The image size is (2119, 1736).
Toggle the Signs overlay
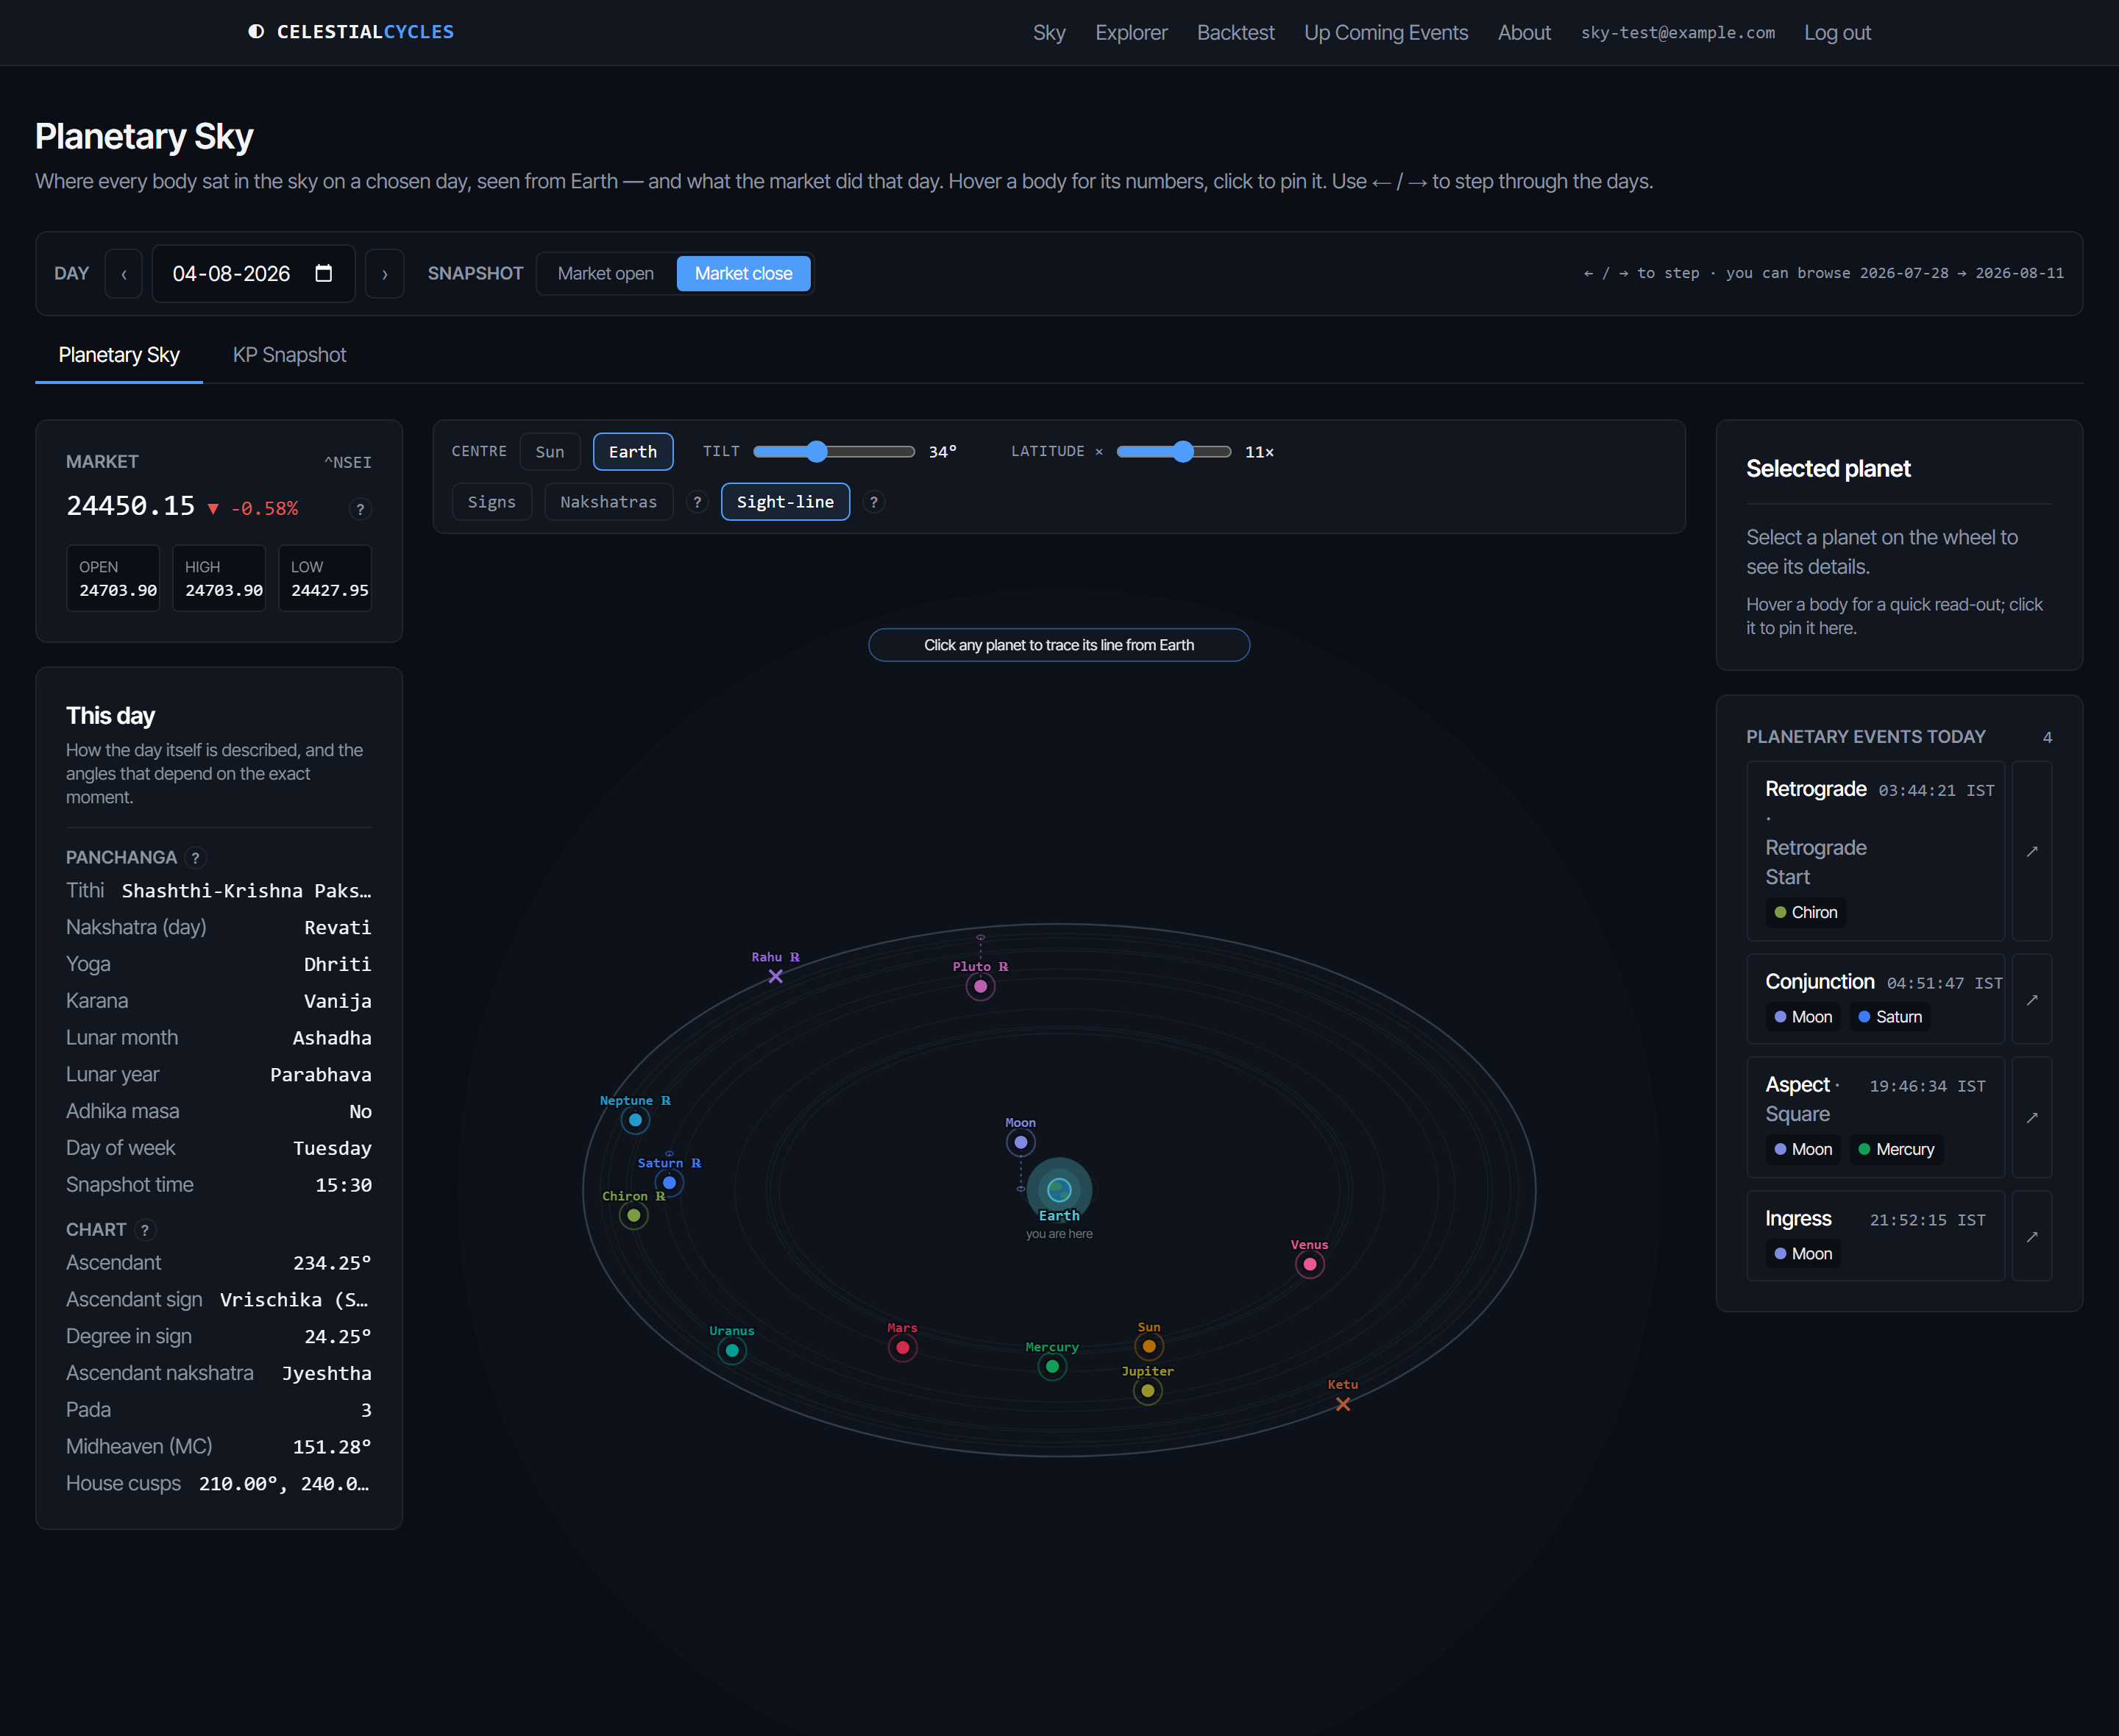click(491, 502)
